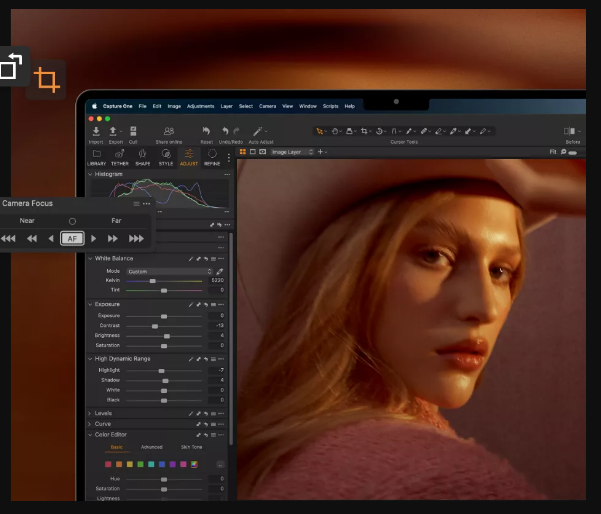Move focus far with triple arrow

(x=136, y=238)
